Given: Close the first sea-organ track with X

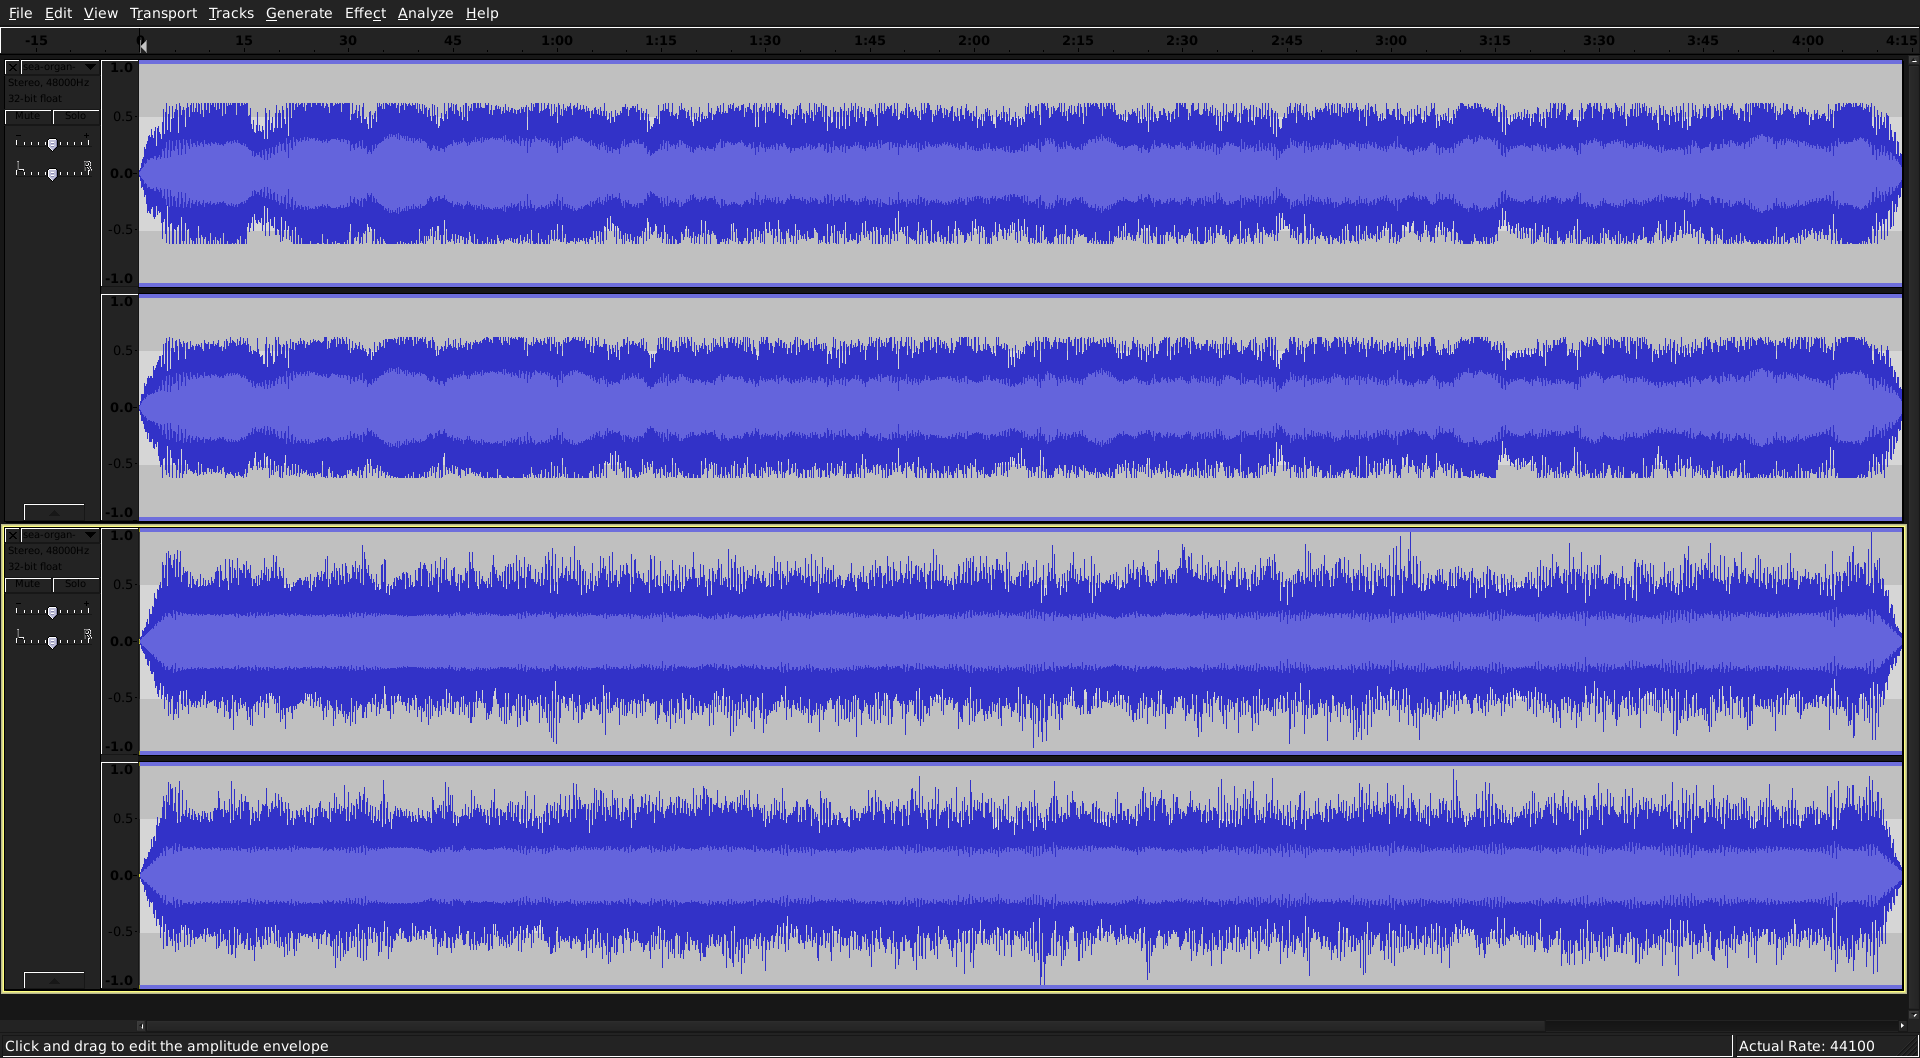Looking at the screenshot, I should (x=13, y=67).
